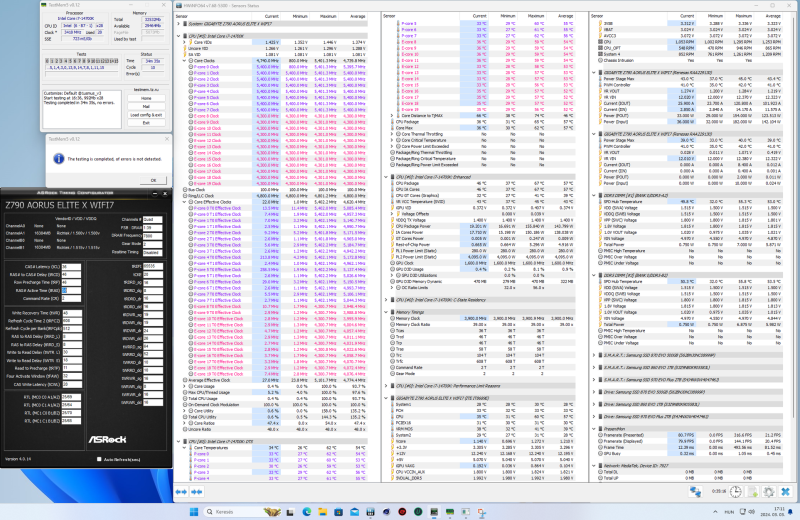Open Microsoft Store from the taskbar
The height and width of the screenshot is (520, 800).
coord(338,512)
